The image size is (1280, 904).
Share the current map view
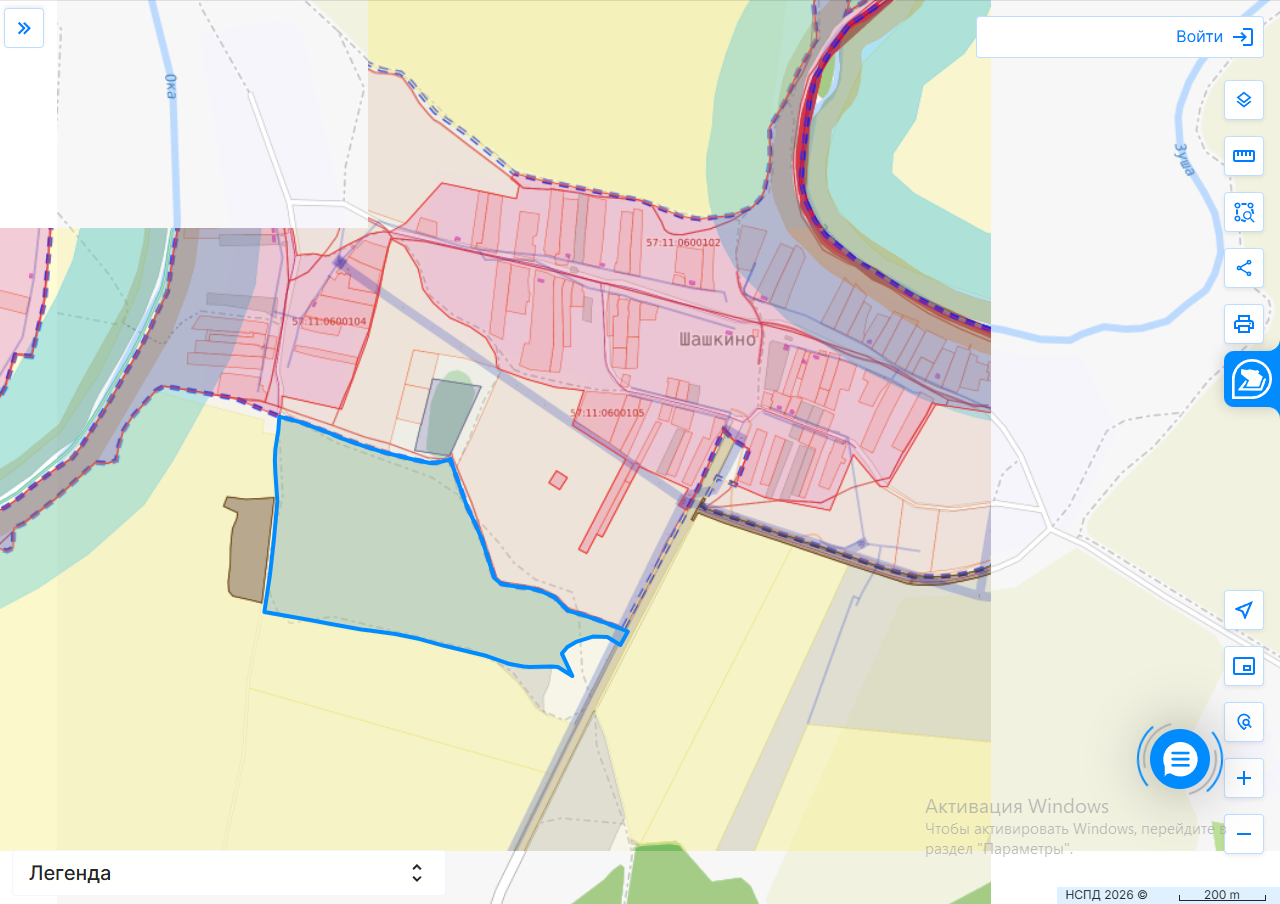point(1244,268)
